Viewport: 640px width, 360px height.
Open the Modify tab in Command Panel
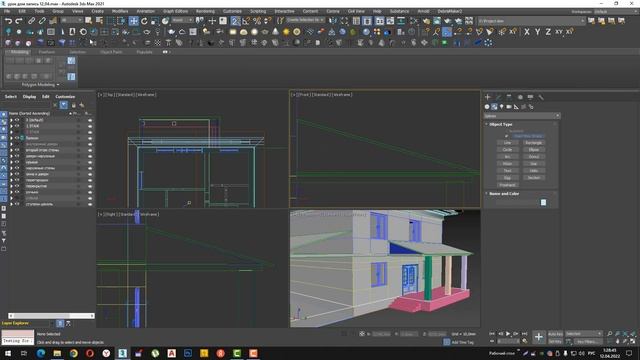pyautogui.click(x=498, y=97)
